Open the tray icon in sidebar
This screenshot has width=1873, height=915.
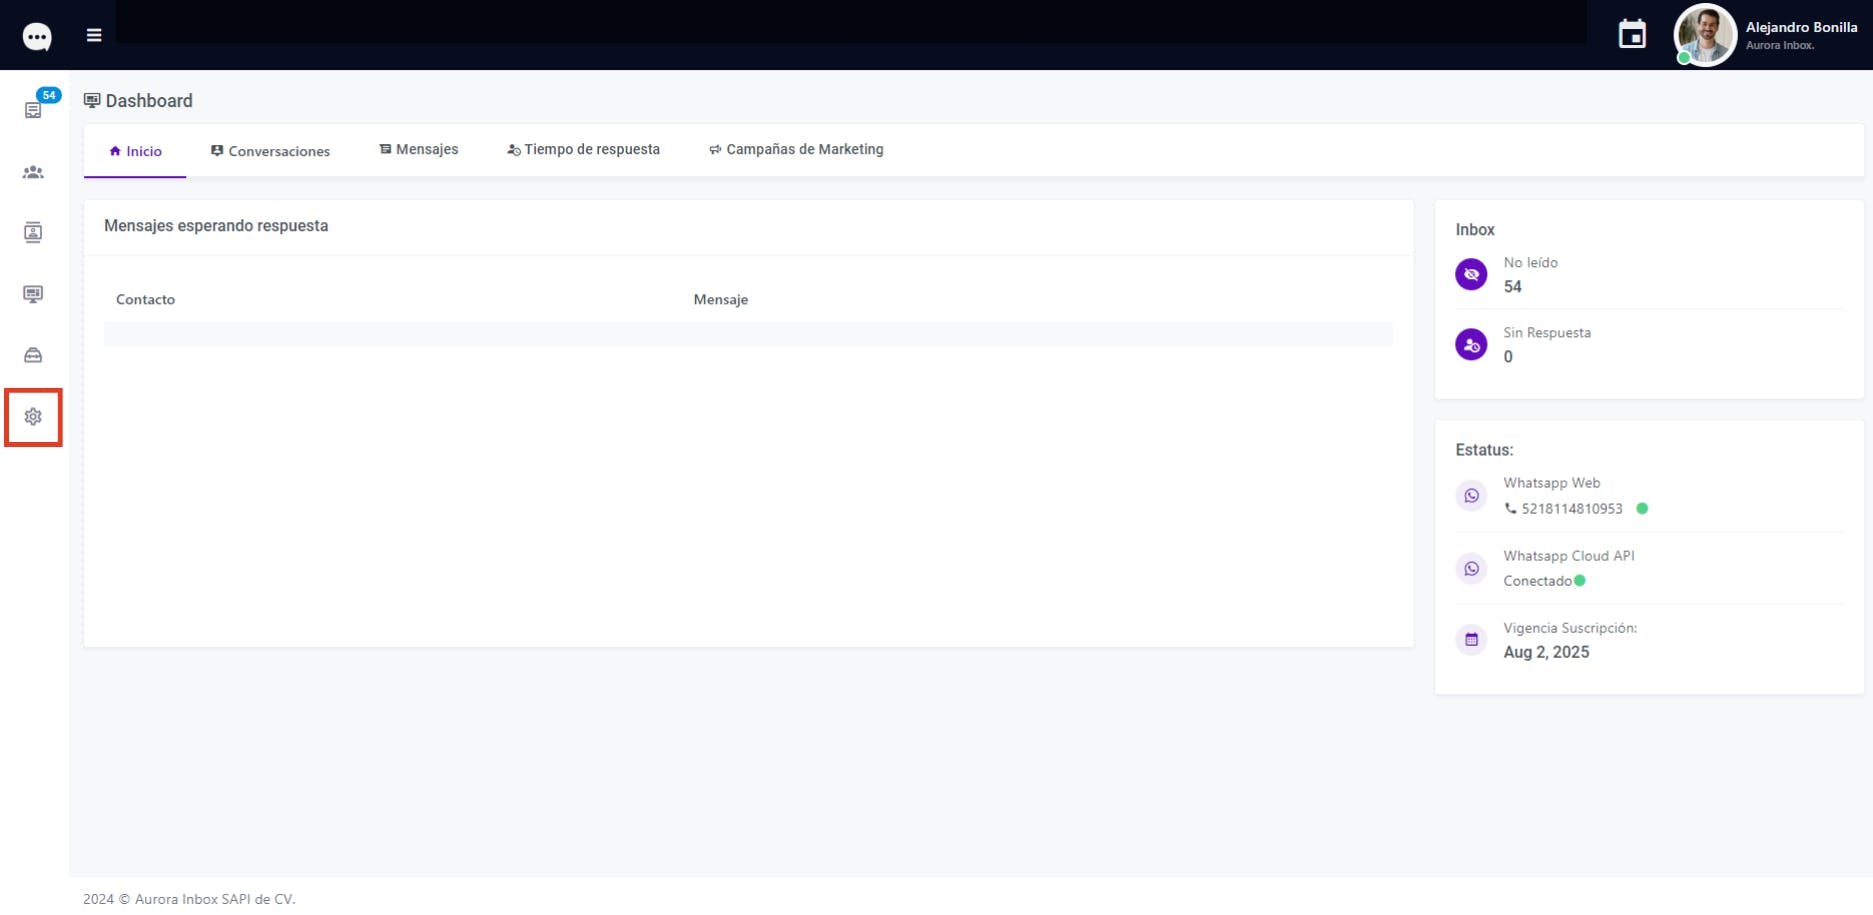[33, 355]
